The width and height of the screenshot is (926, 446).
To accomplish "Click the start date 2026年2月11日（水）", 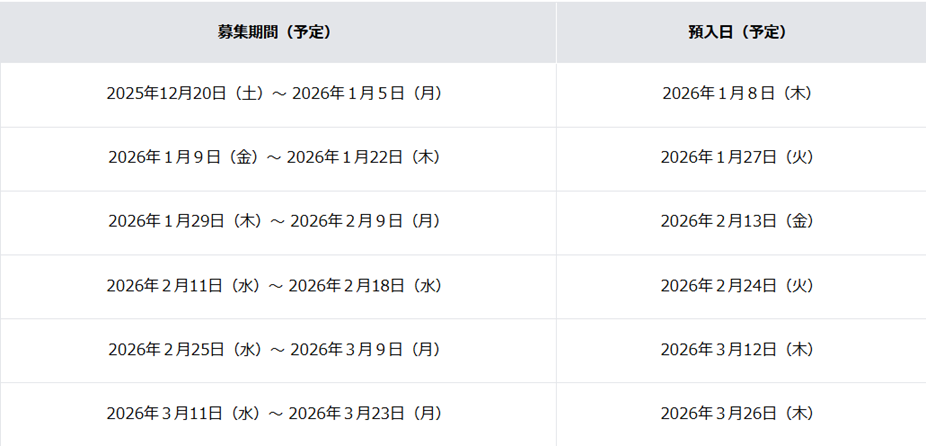I will (185, 286).
